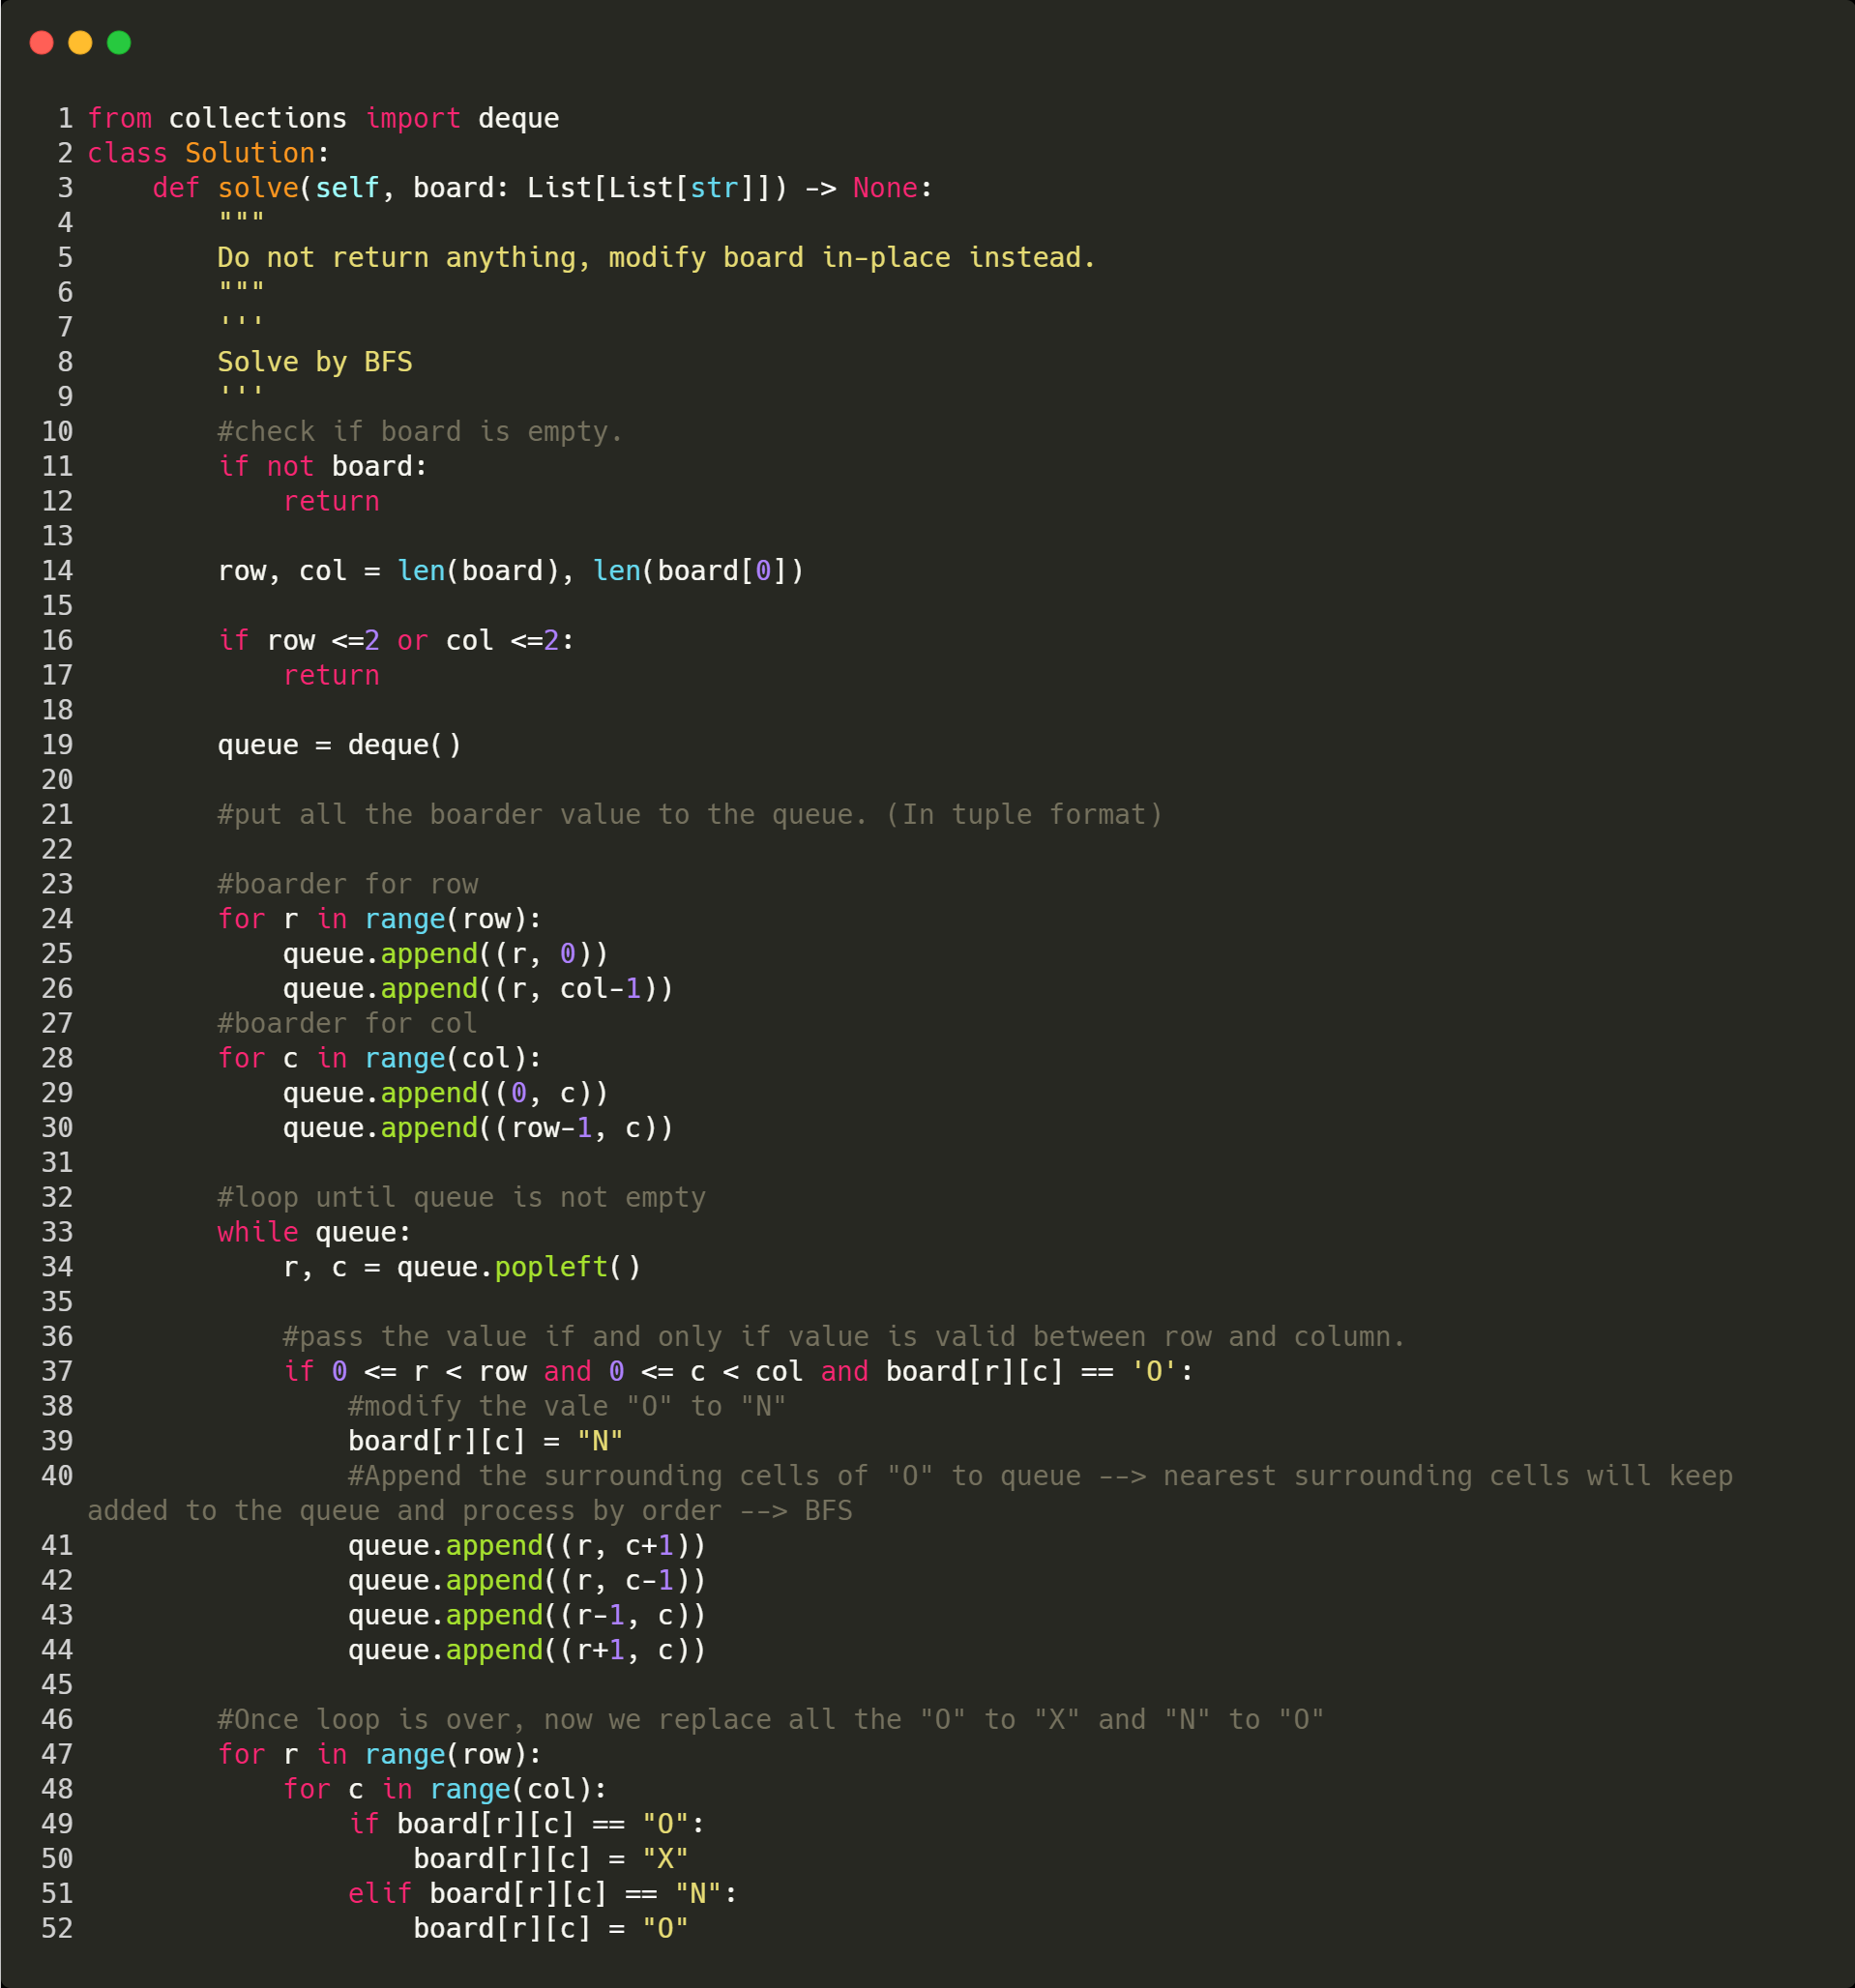
Task: Click the 'return' keyword on line 17
Action: (331, 675)
